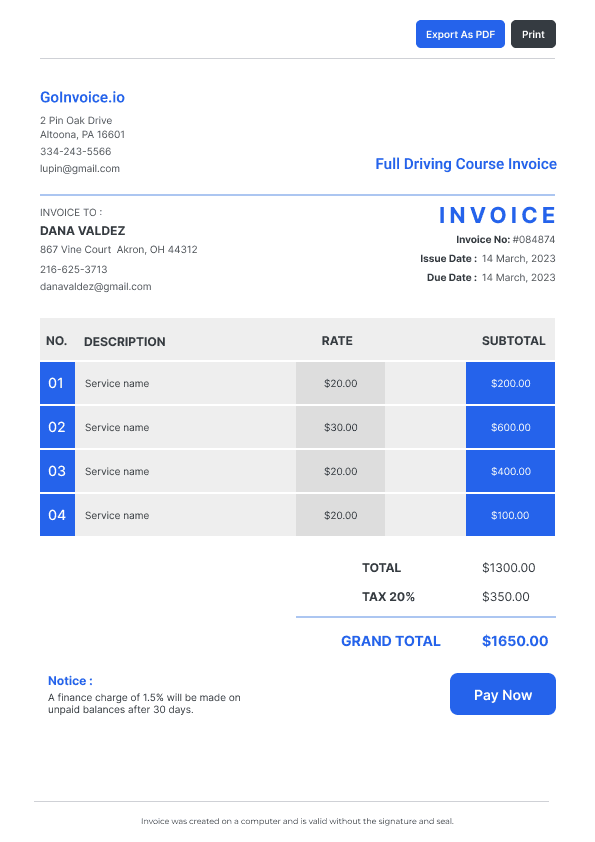The image size is (595, 842).
Task: Click the footer note about signature and seal
Action: (298, 821)
